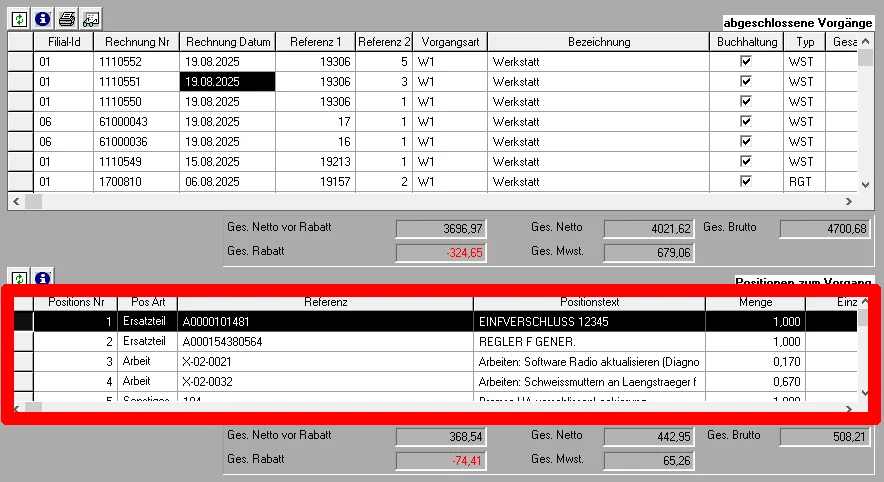The image size is (884, 482).
Task: Select invoice number 1110550 cell
Action: click(x=136, y=101)
